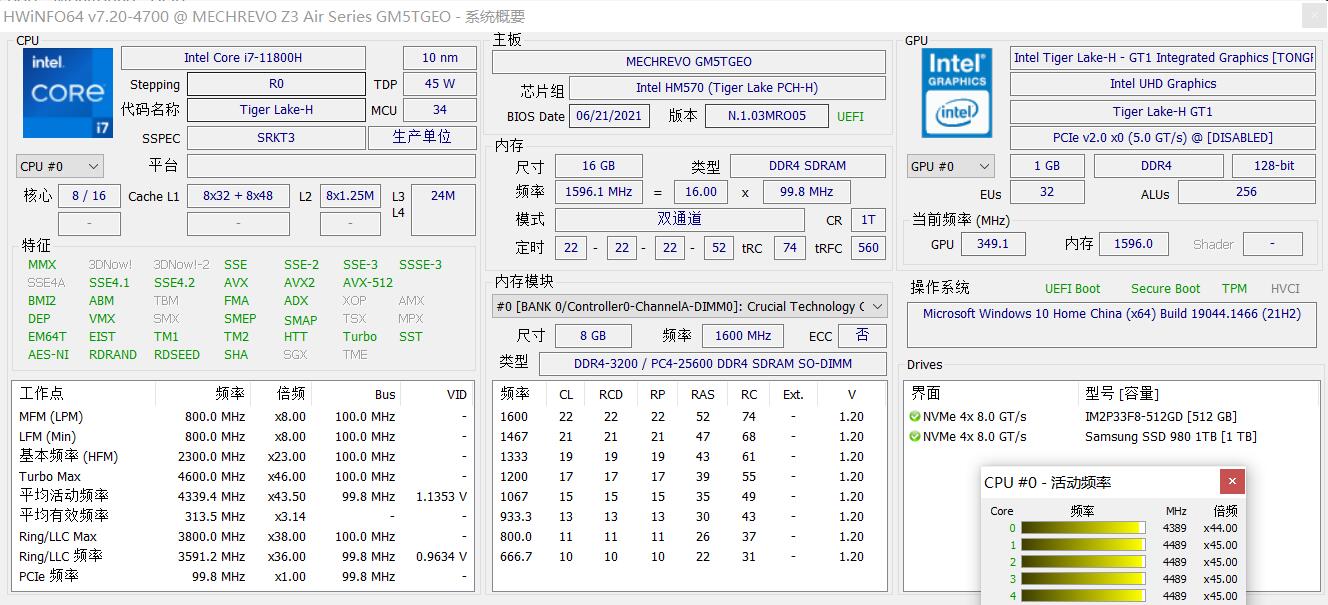
Task: Close the CPU #0 活动频率 window
Action: (x=1233, y=482)
